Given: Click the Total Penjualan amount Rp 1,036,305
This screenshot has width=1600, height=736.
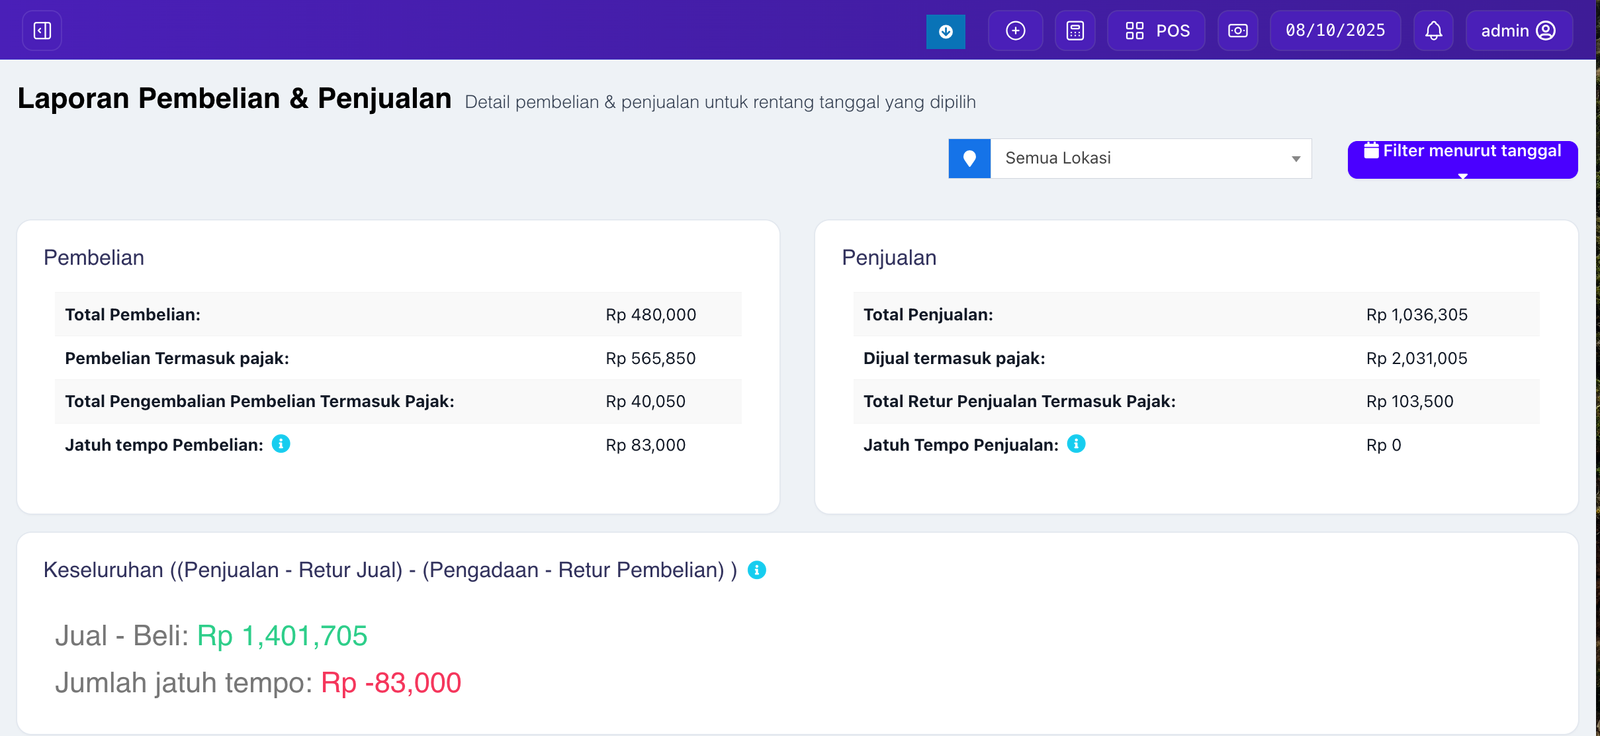Looking at the screenshot, I should [1416, 315].
